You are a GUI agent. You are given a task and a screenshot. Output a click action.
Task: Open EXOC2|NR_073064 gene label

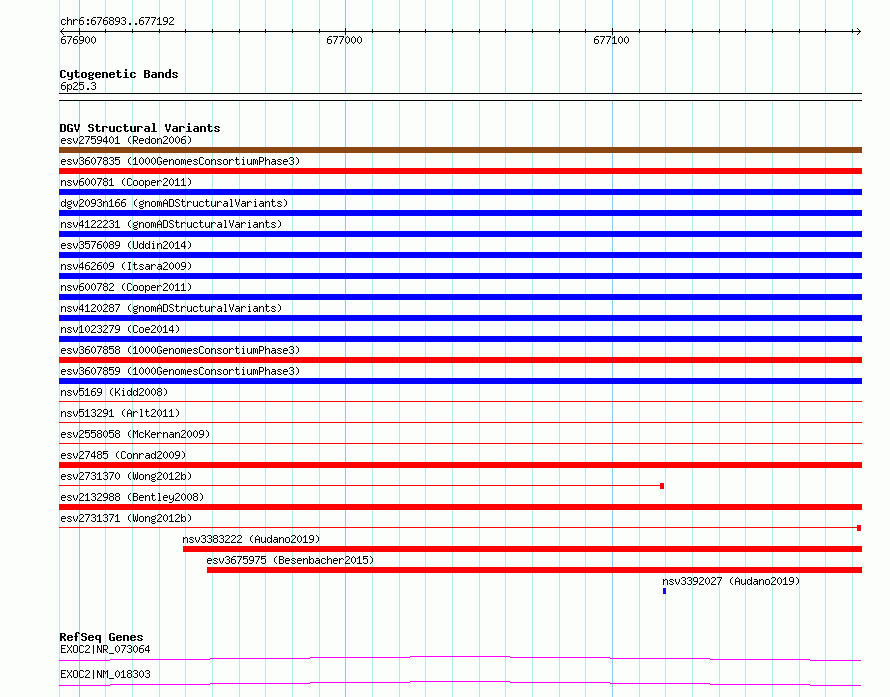105,649
